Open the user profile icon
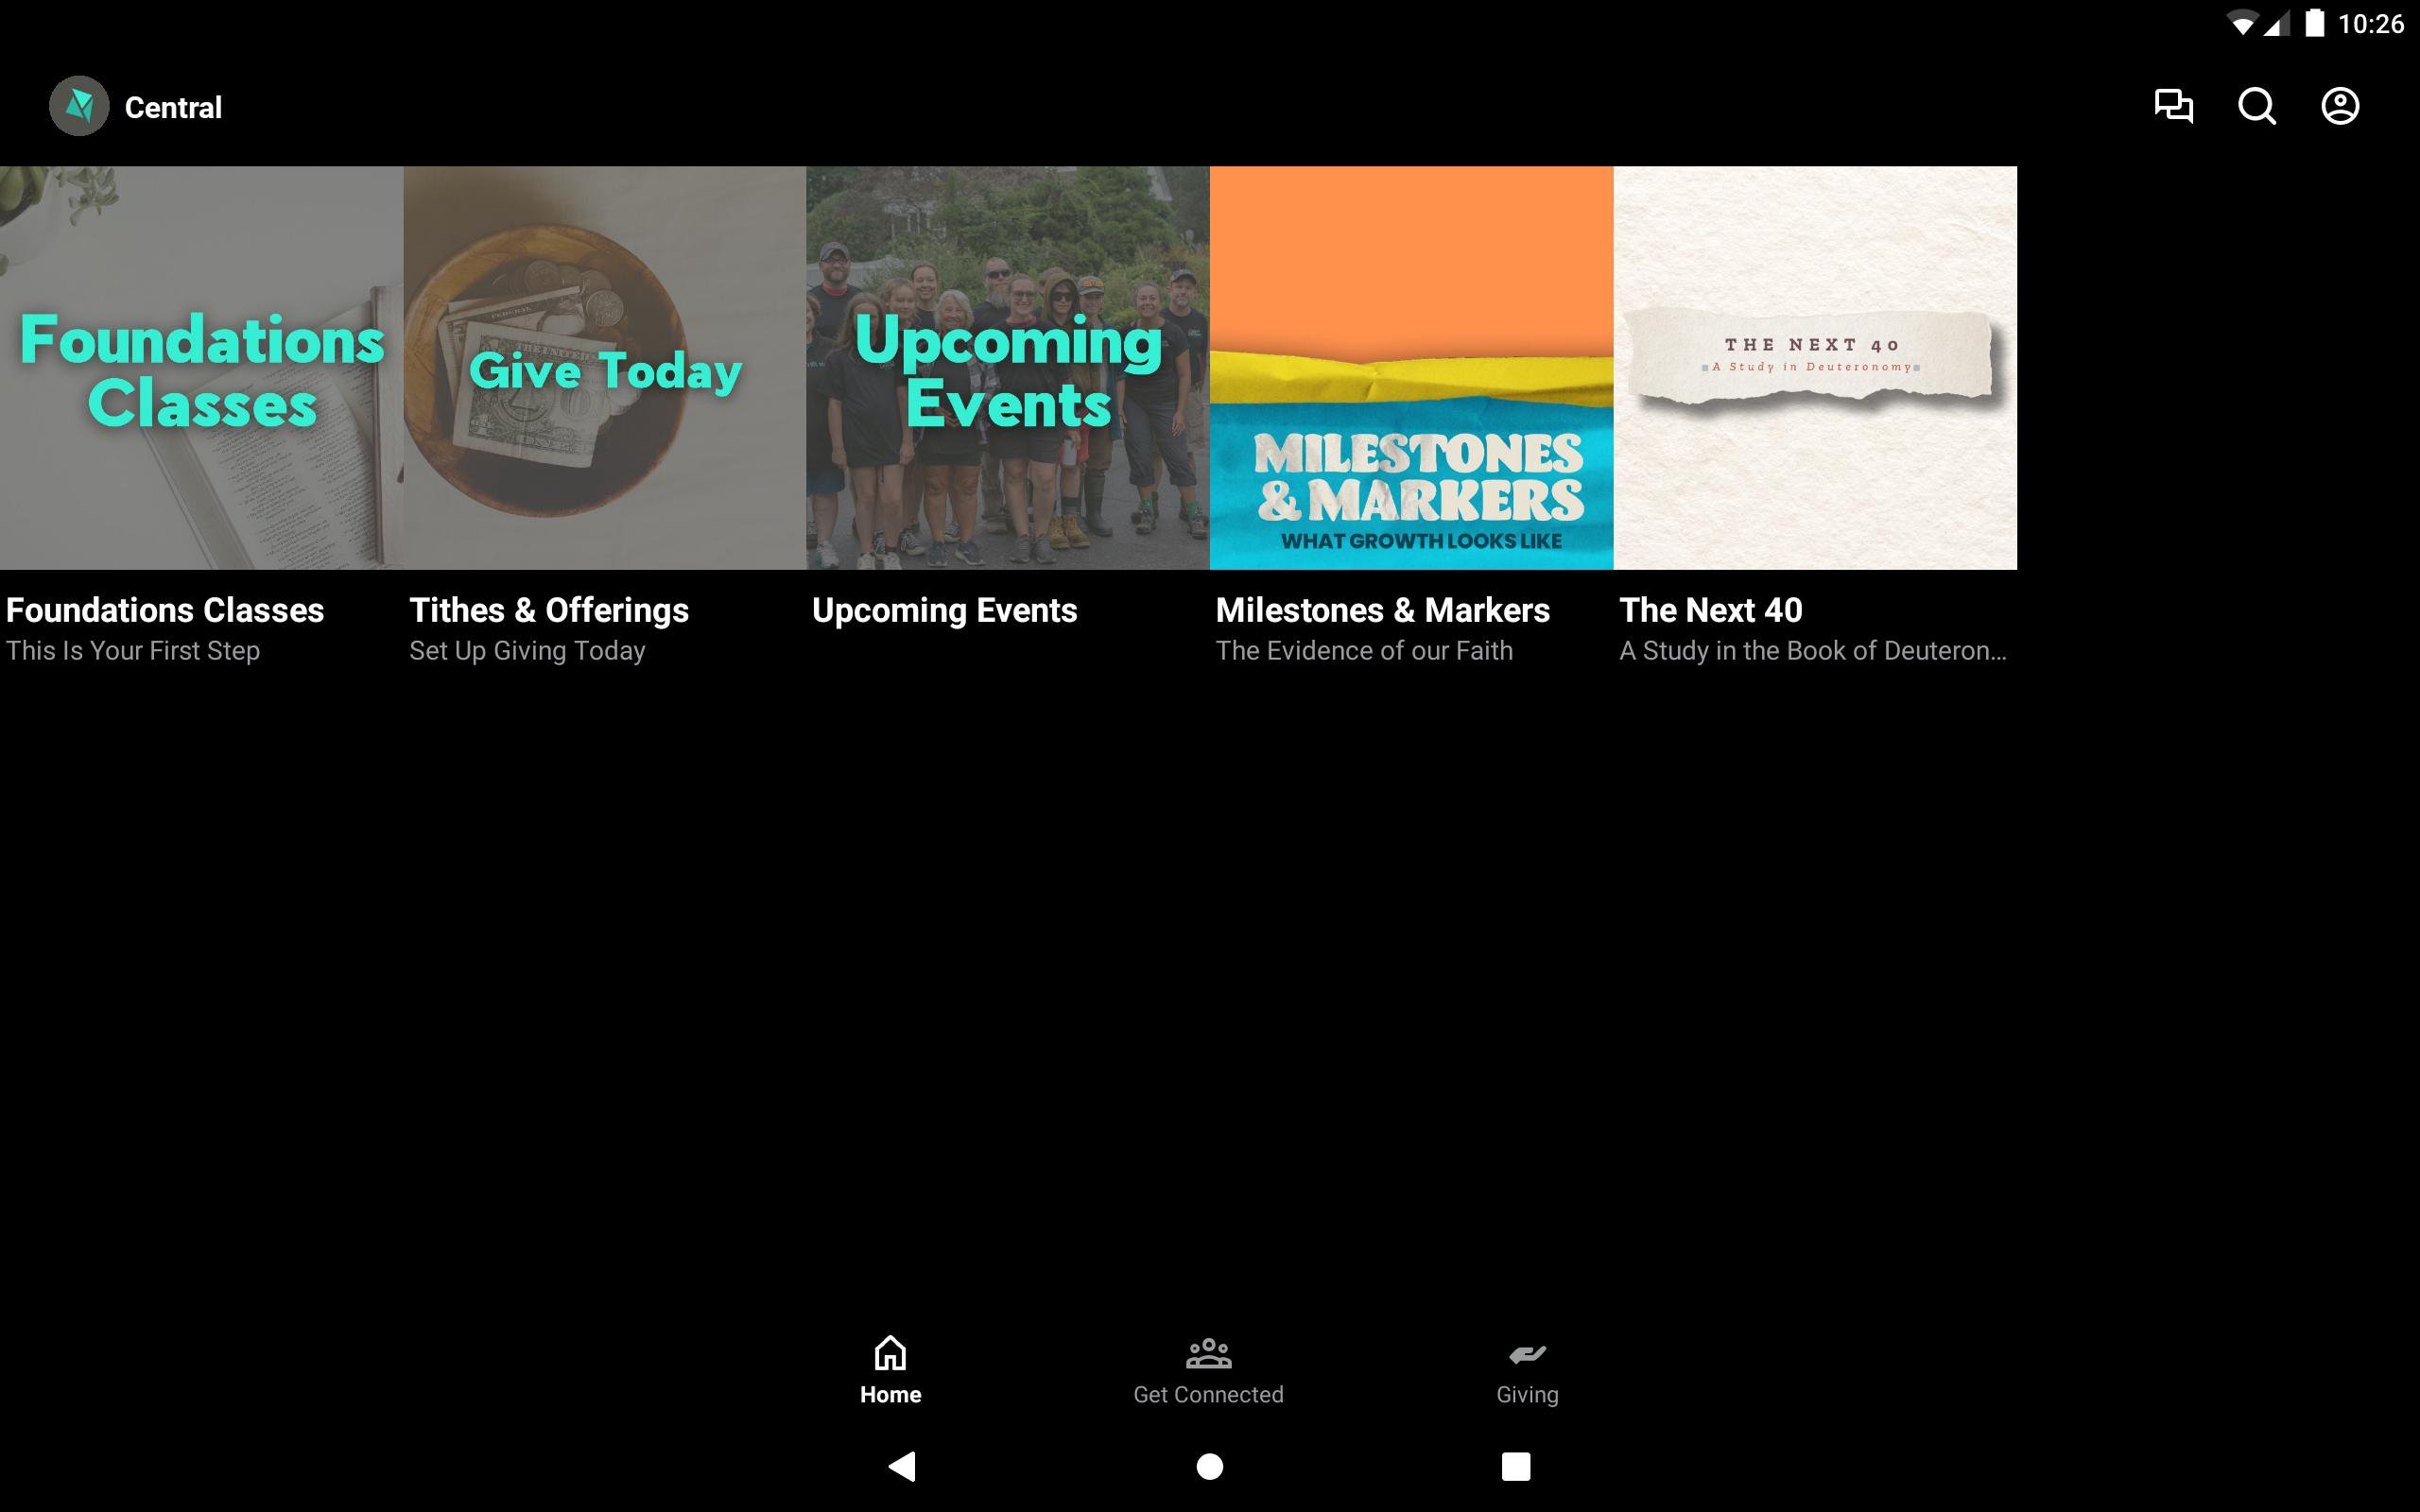 point(2340,106)
